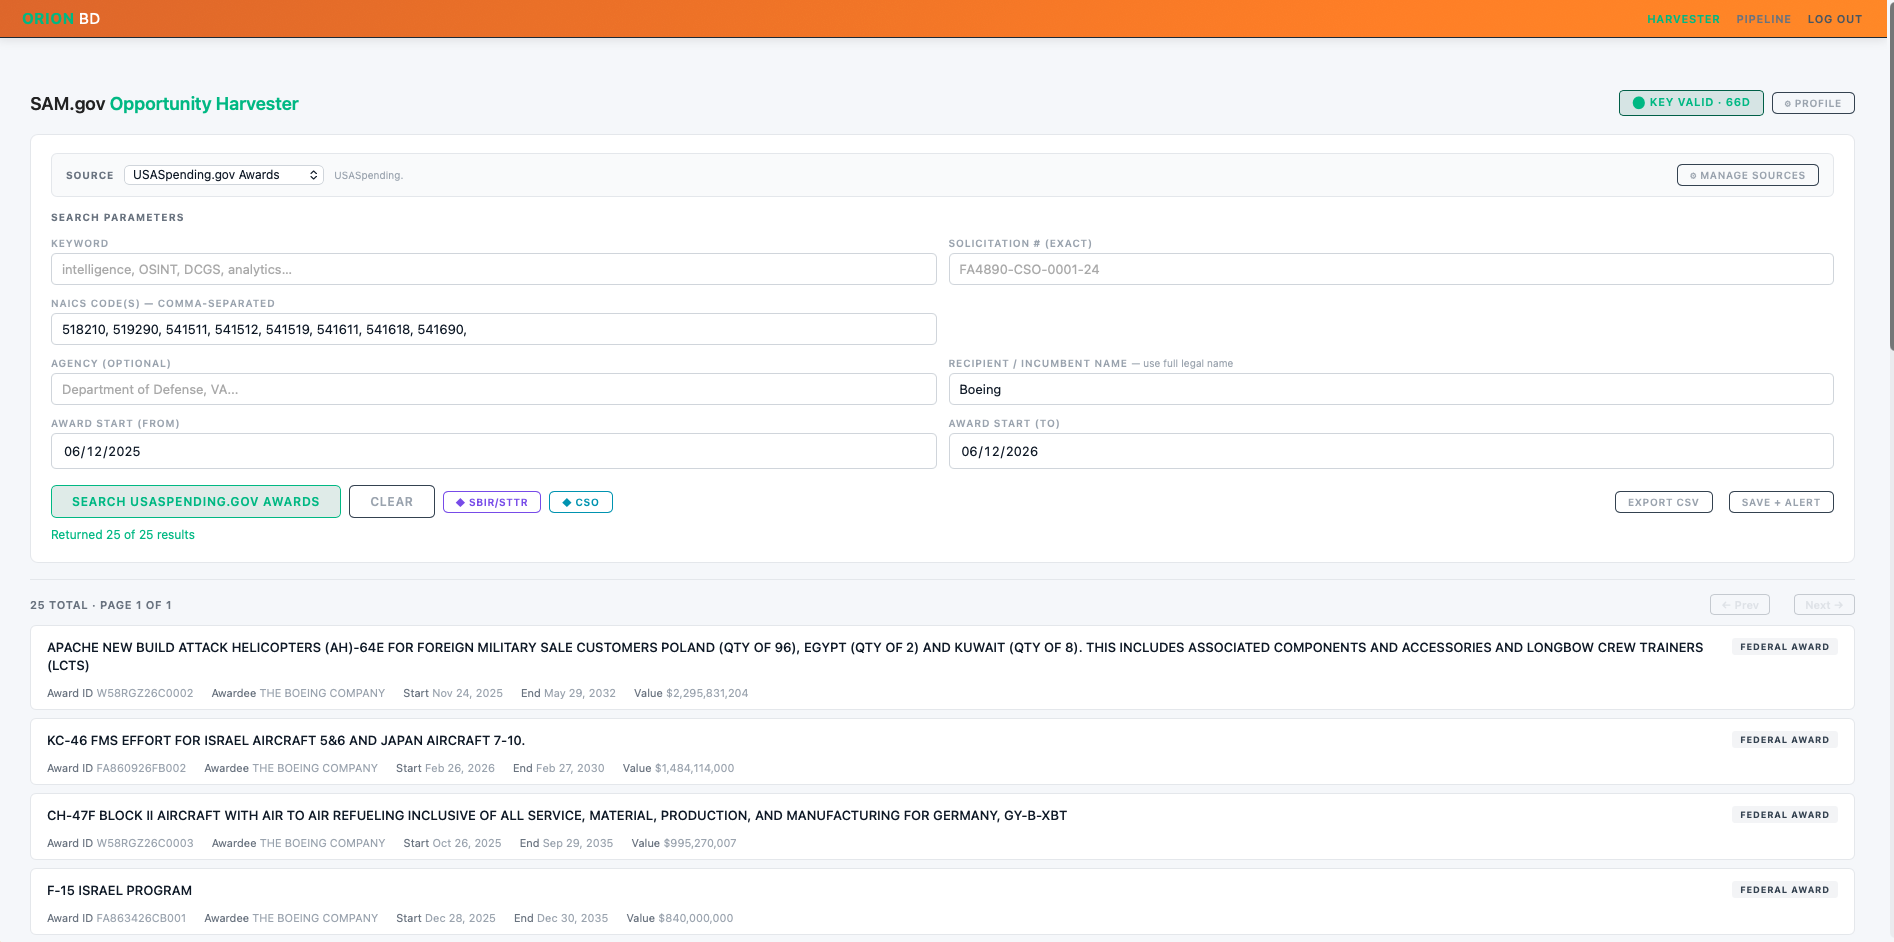The height and width of the screenshot is (942, 1894).
Task: Click the Next page button
Action: click(x=1823, y=605)
